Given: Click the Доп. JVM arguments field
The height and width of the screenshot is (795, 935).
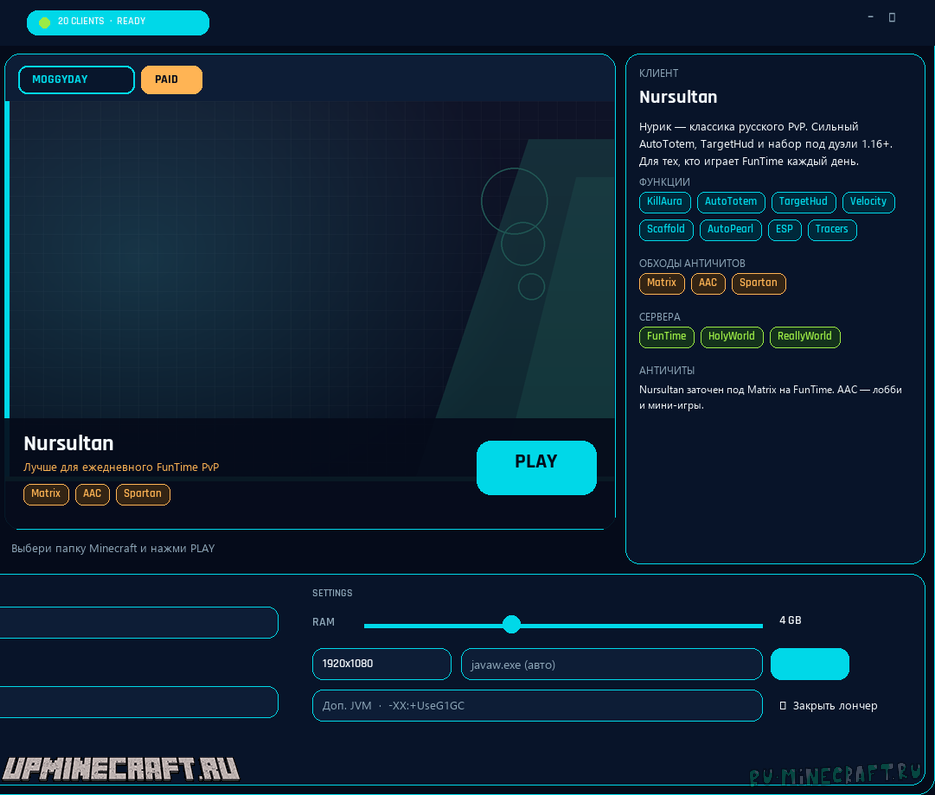Looking at the screenshot, I should point(537,706).
